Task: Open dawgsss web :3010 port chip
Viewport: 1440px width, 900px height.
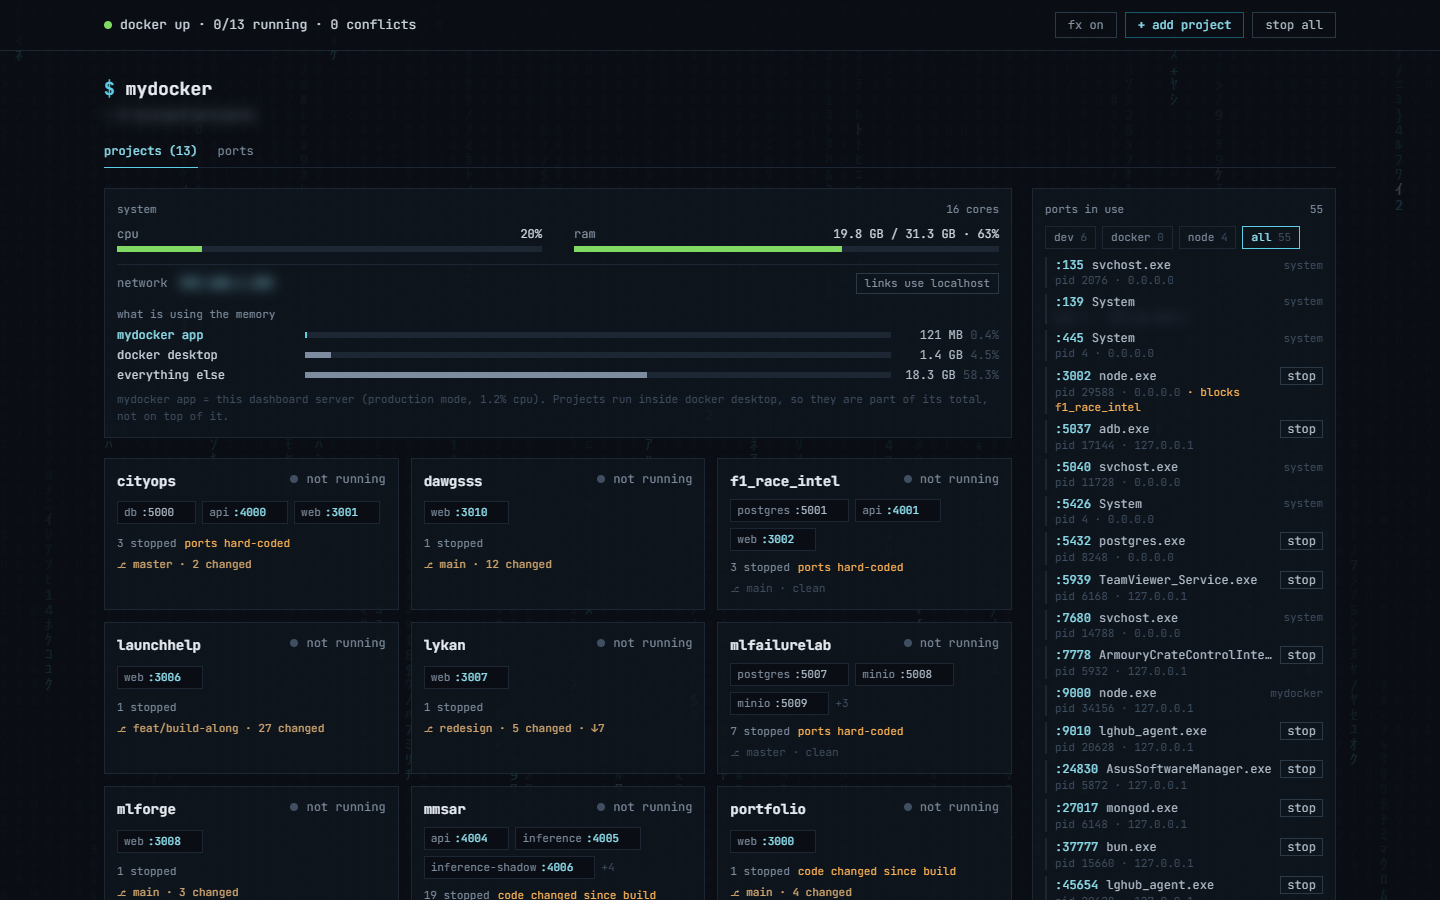Action: click(466, 512)
